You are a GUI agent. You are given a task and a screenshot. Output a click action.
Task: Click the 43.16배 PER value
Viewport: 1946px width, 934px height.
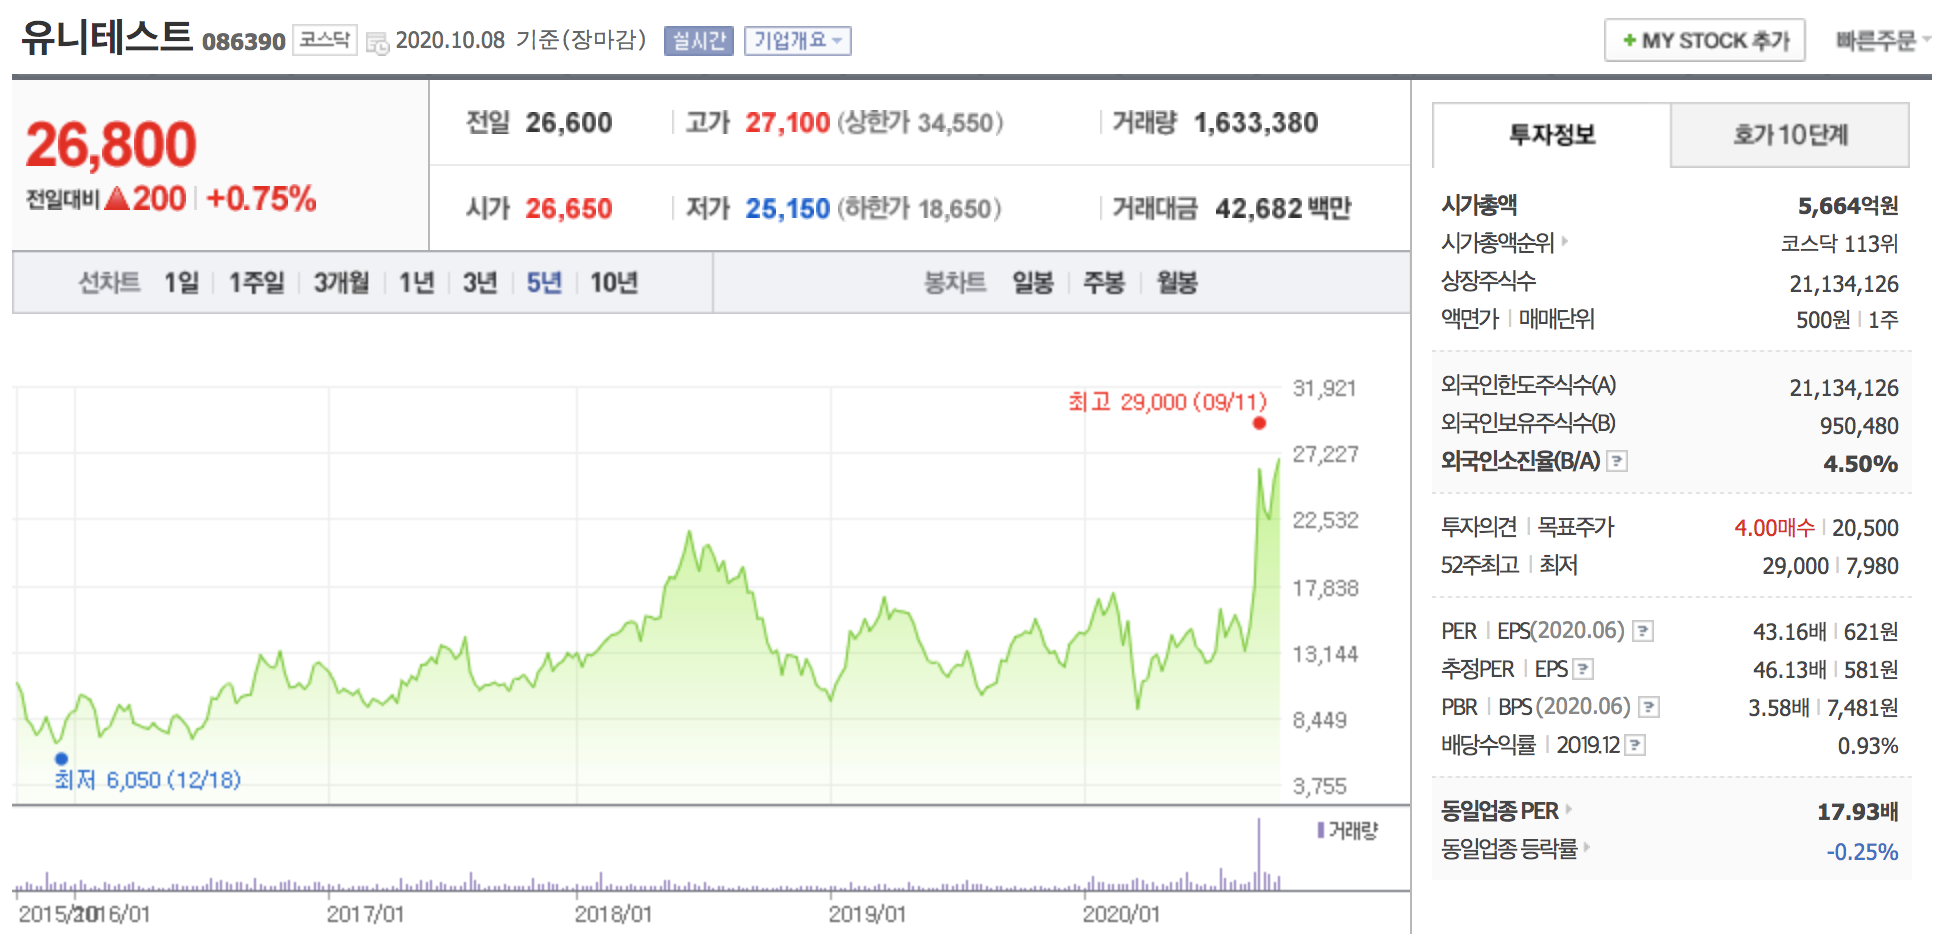tap(1789, 632)
